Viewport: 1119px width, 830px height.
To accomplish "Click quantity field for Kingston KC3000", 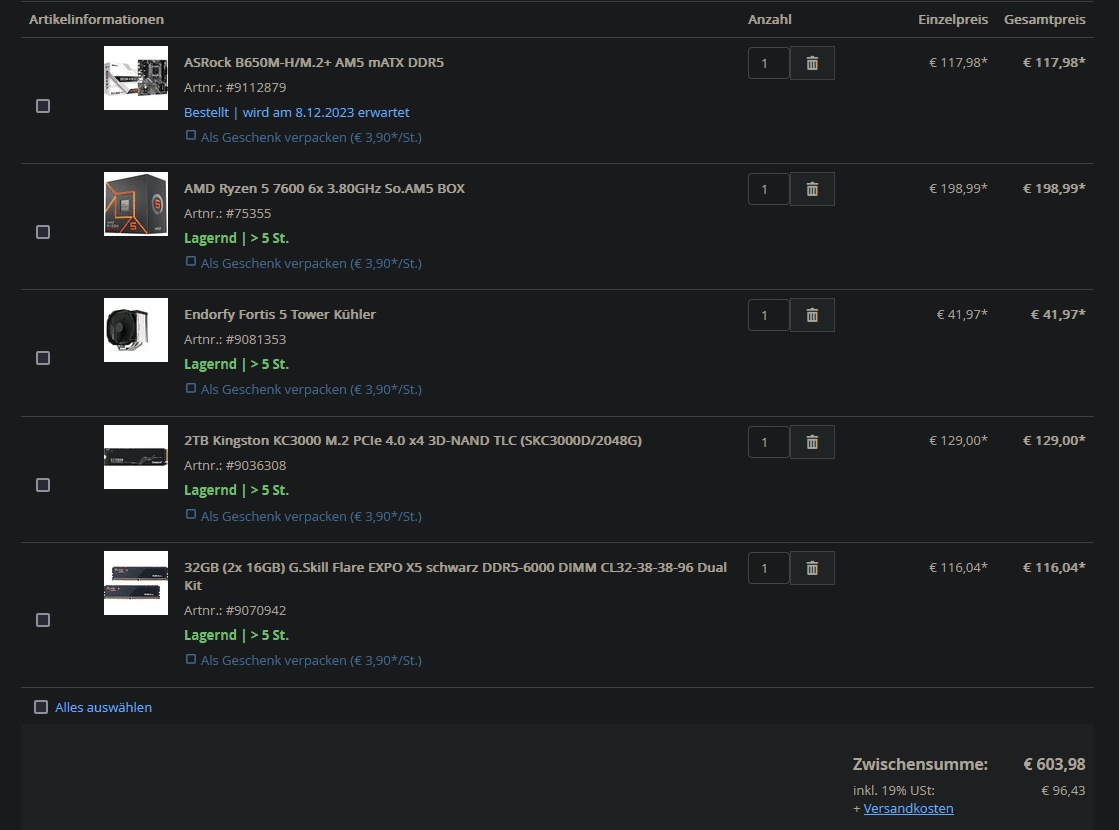I will click(769, 442).
